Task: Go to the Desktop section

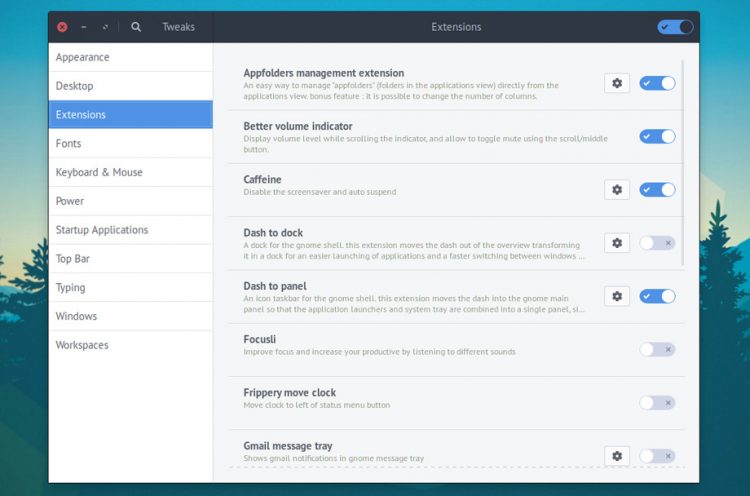Action: point(131,86)
